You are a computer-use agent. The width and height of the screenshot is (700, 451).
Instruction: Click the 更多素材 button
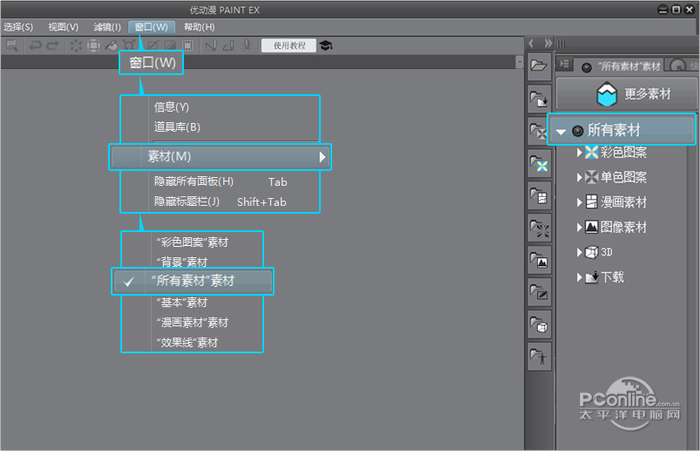(626, 94)
